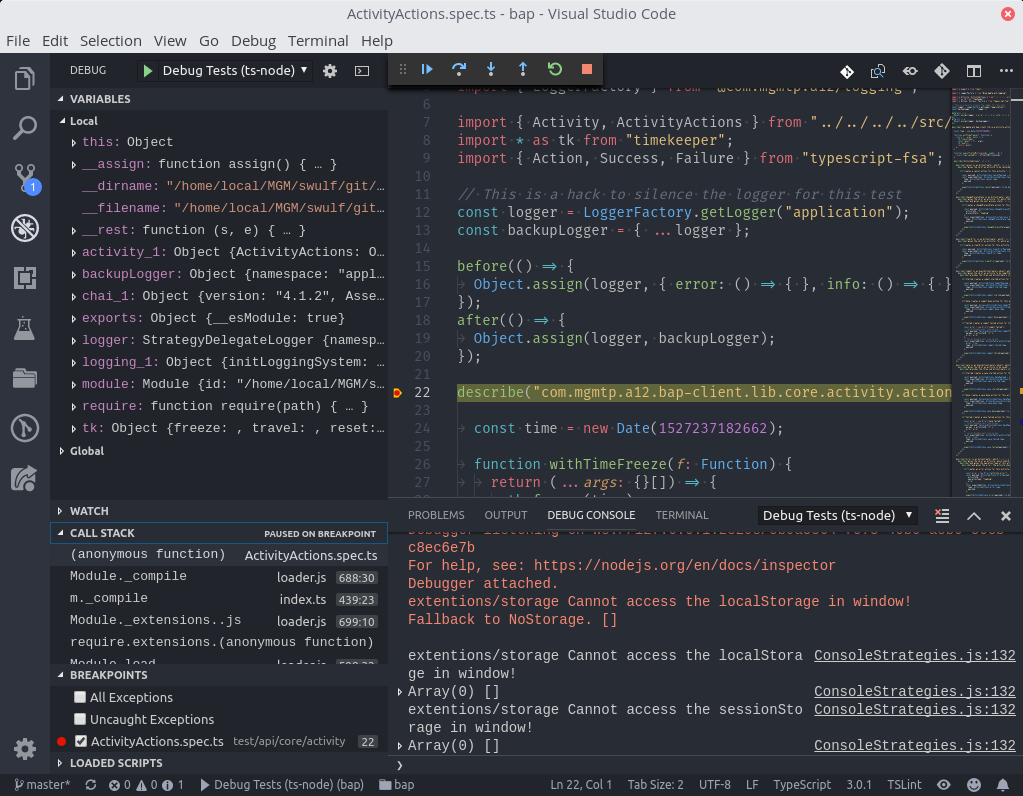
Task: Switch to the TERMINAL tab
Action: click(x=681, y=515)
